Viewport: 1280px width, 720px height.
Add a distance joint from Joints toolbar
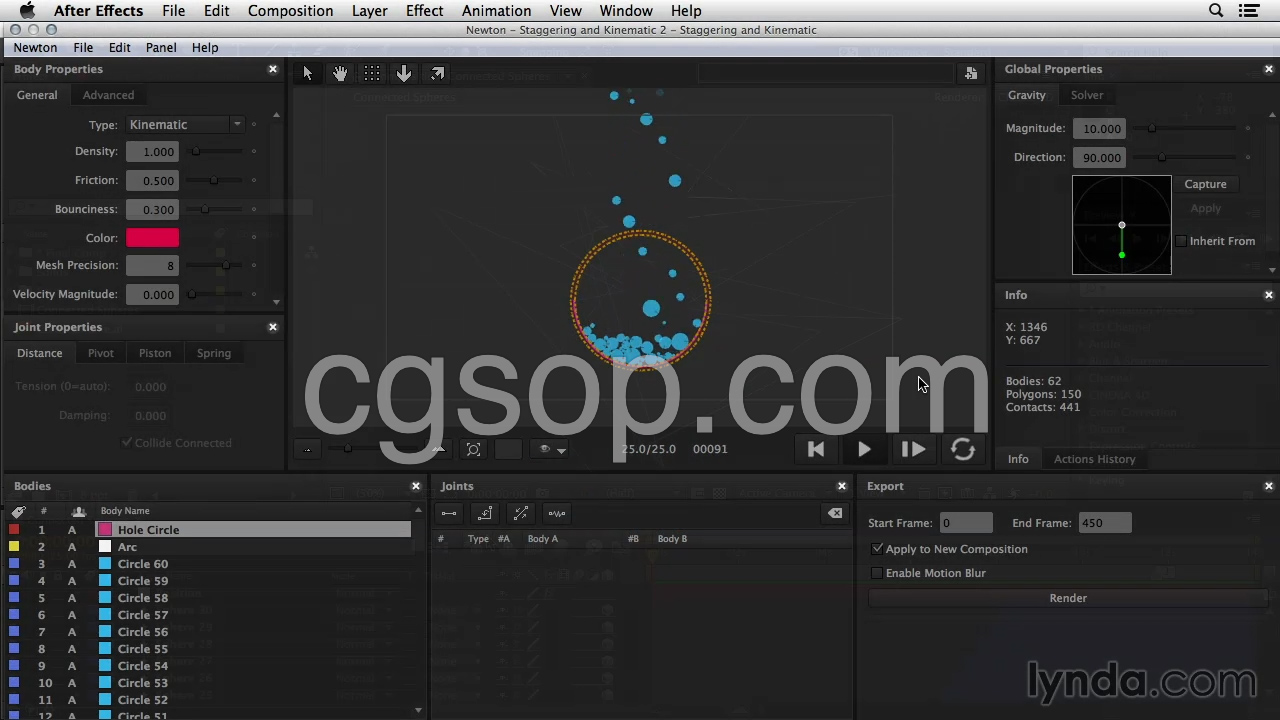pos(449,513)
